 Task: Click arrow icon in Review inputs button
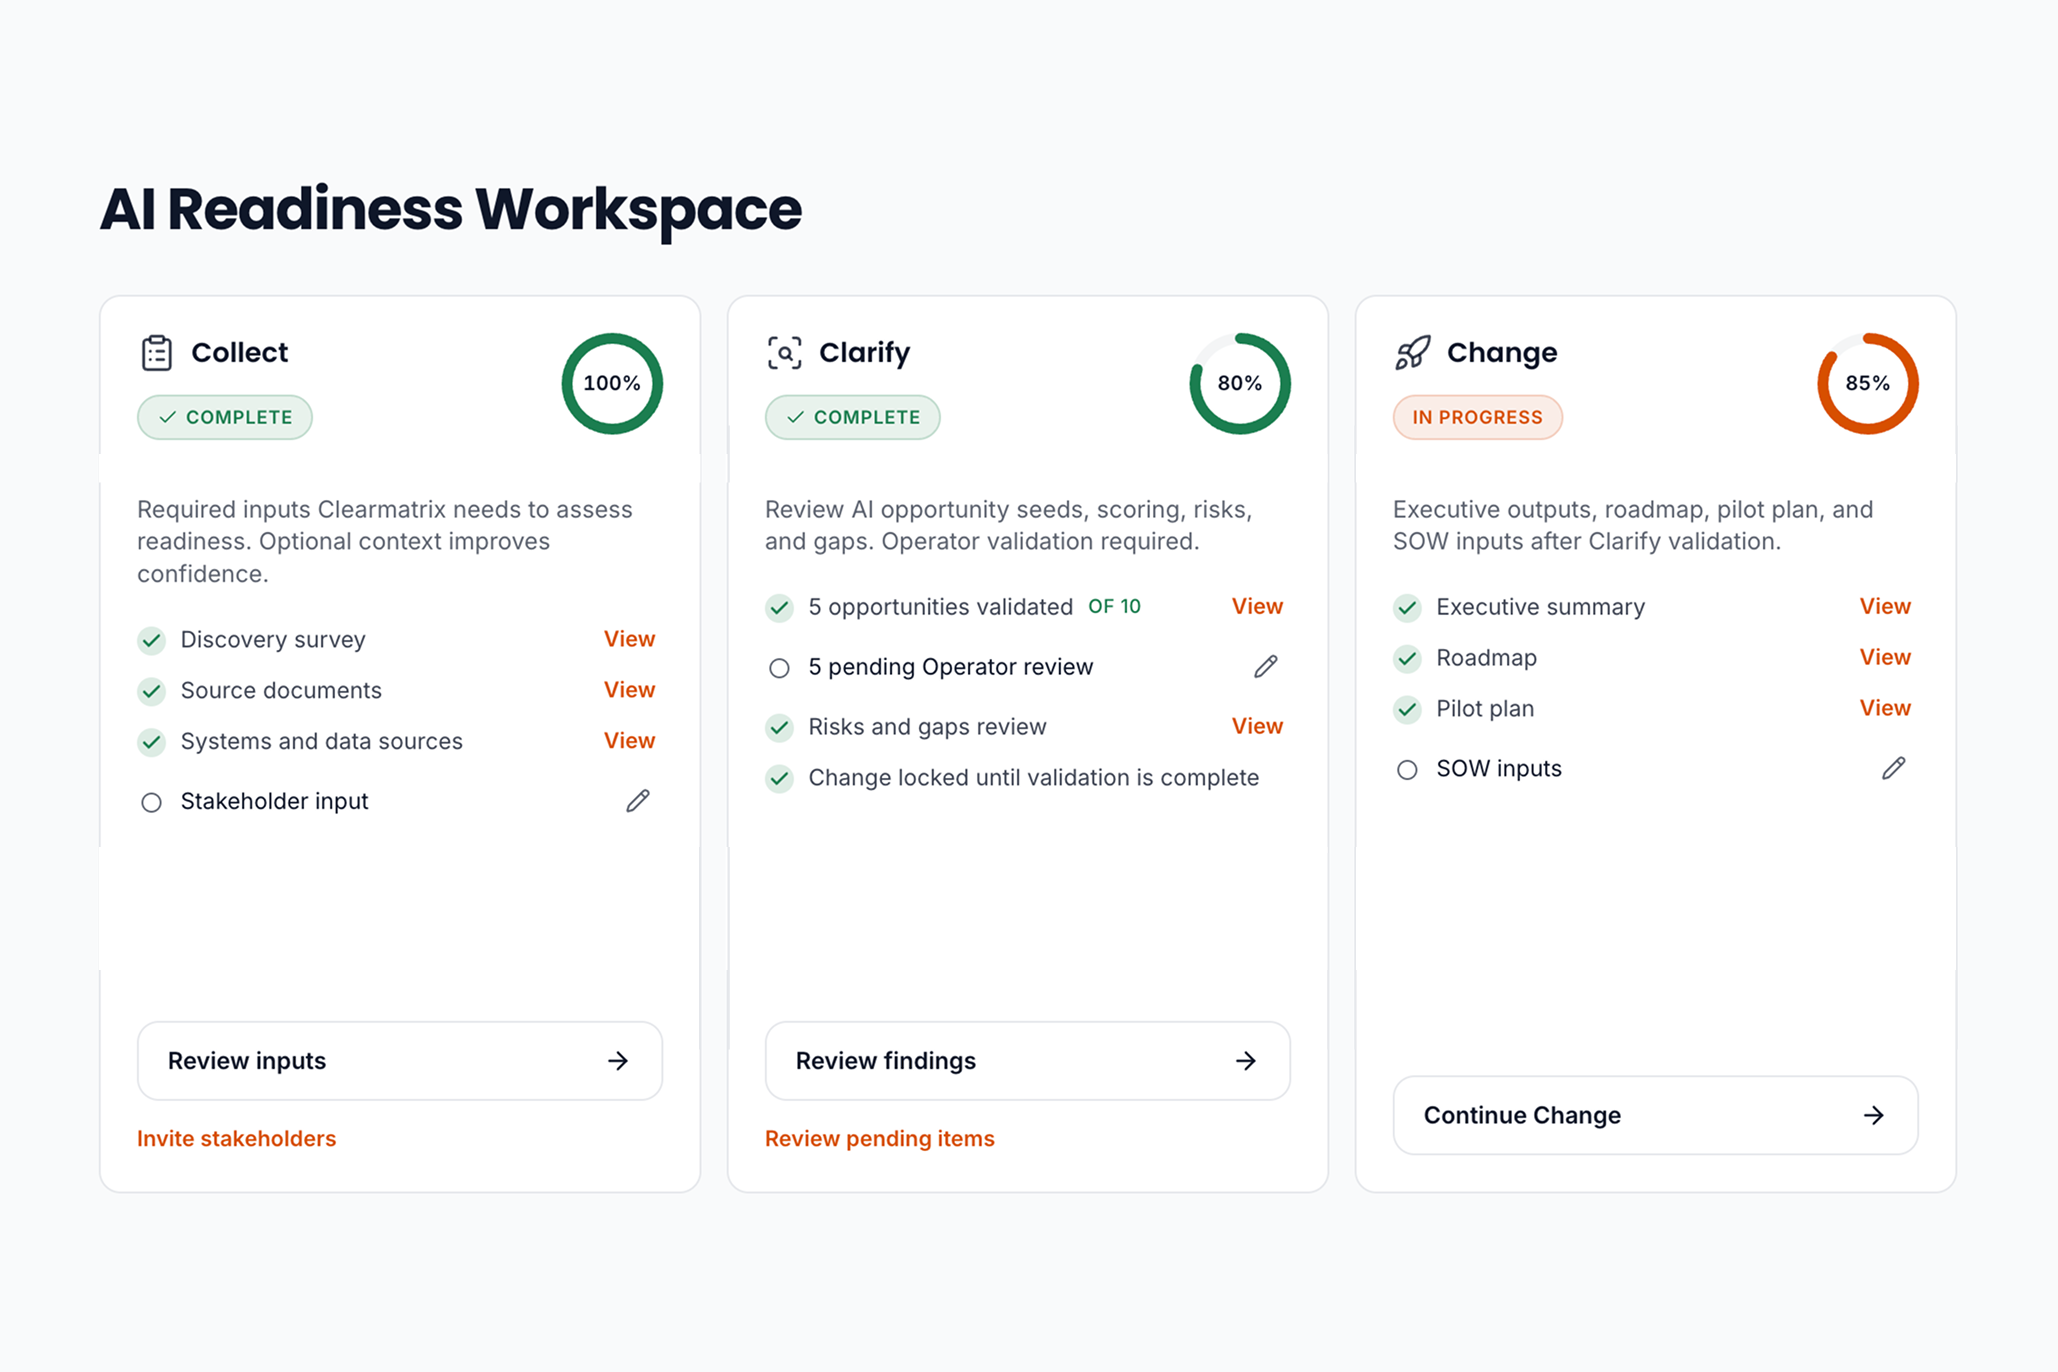tap(618, 1061)
